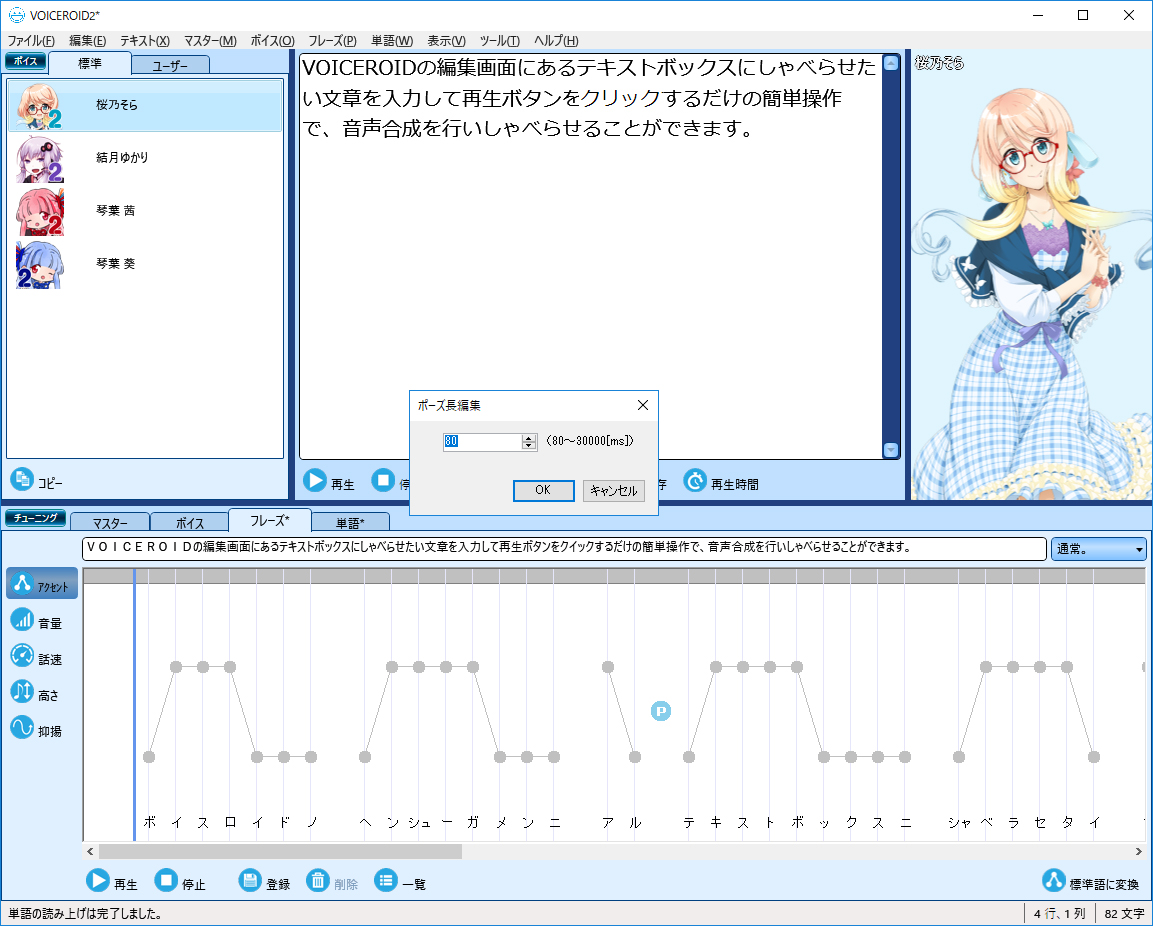Select the 音量 volume tuning icon
This screenshot has width=1153, height=927.
(x=22, y=620)
